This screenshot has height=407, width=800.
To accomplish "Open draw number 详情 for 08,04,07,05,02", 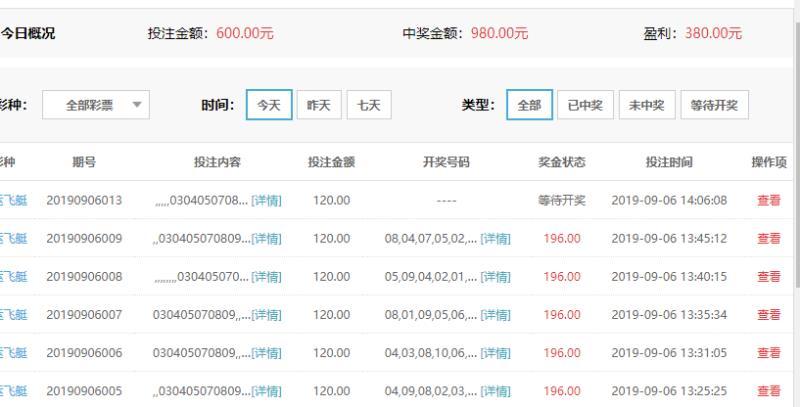I will 495,239.
